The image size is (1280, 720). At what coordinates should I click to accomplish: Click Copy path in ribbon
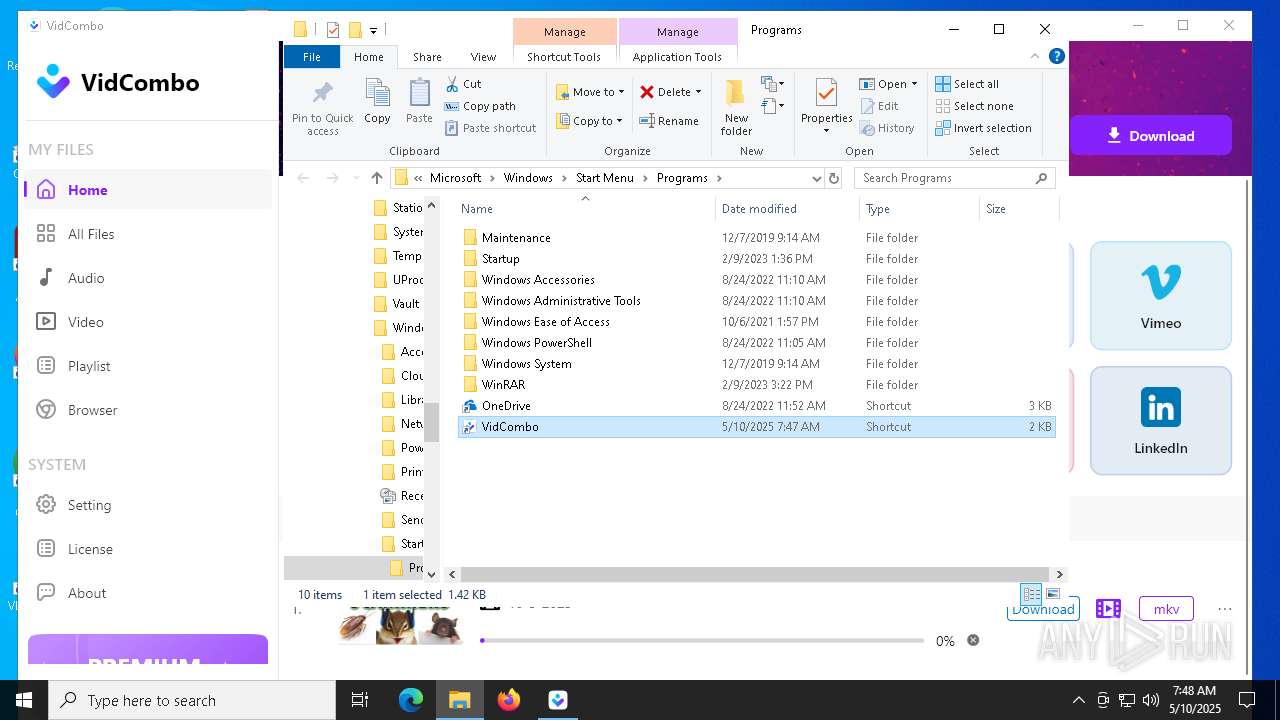click(x=480, y=106)
